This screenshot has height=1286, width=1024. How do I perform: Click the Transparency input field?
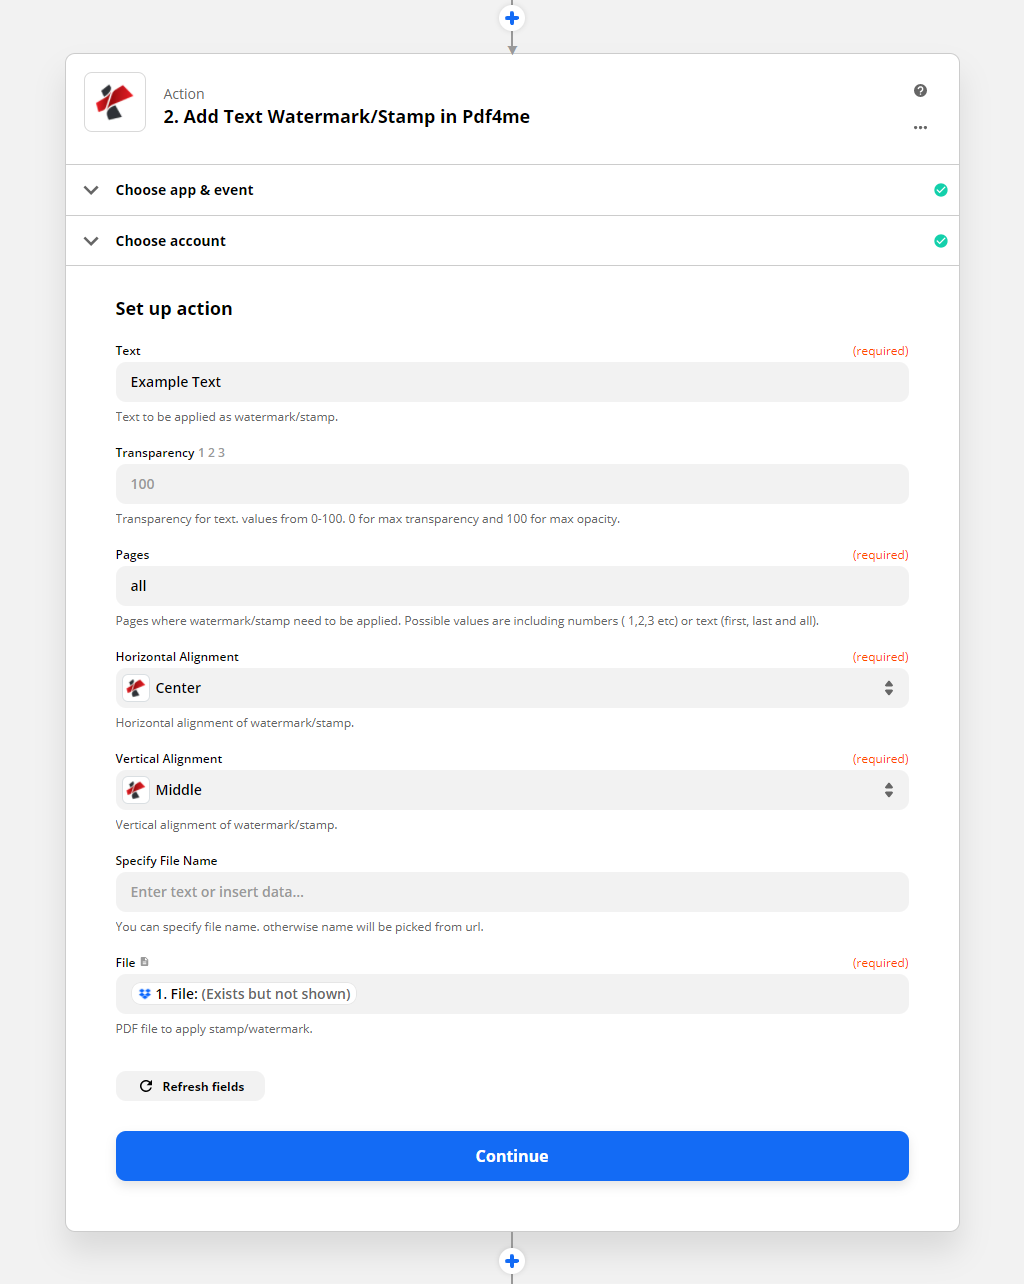pyautogui.click(x=512, y=484)
